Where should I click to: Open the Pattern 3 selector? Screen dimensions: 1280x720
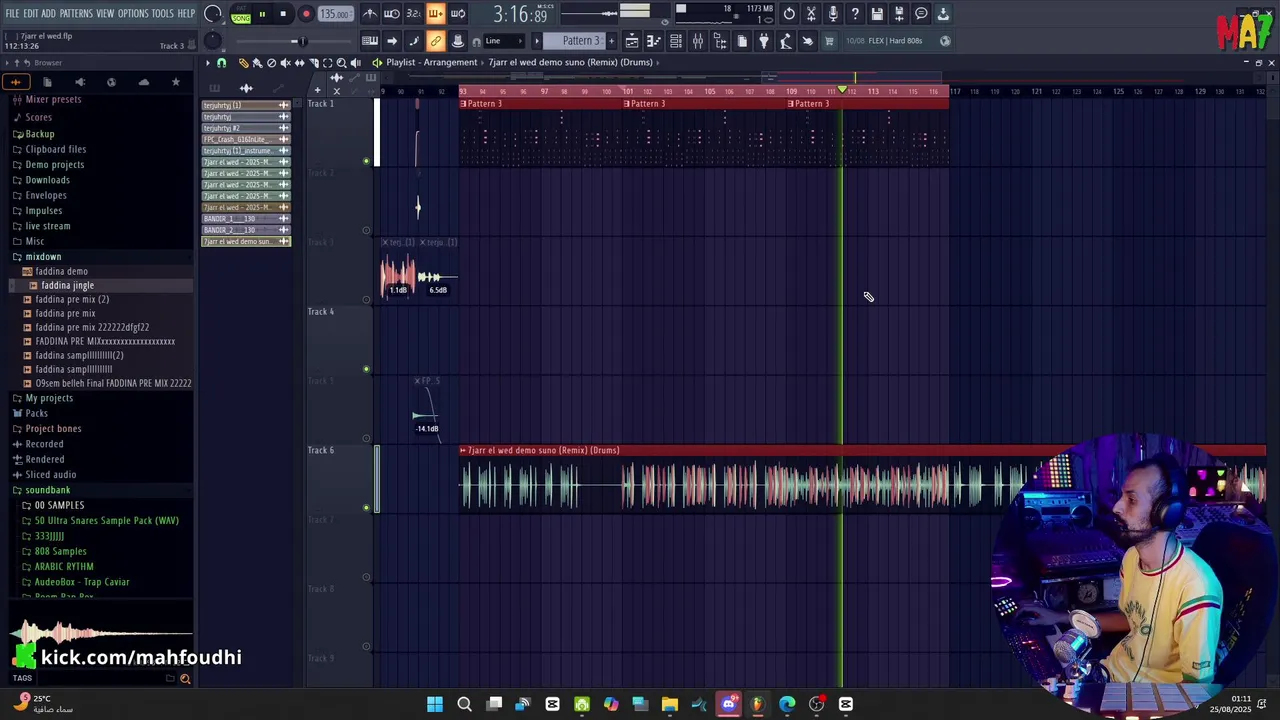pos(580,41)
